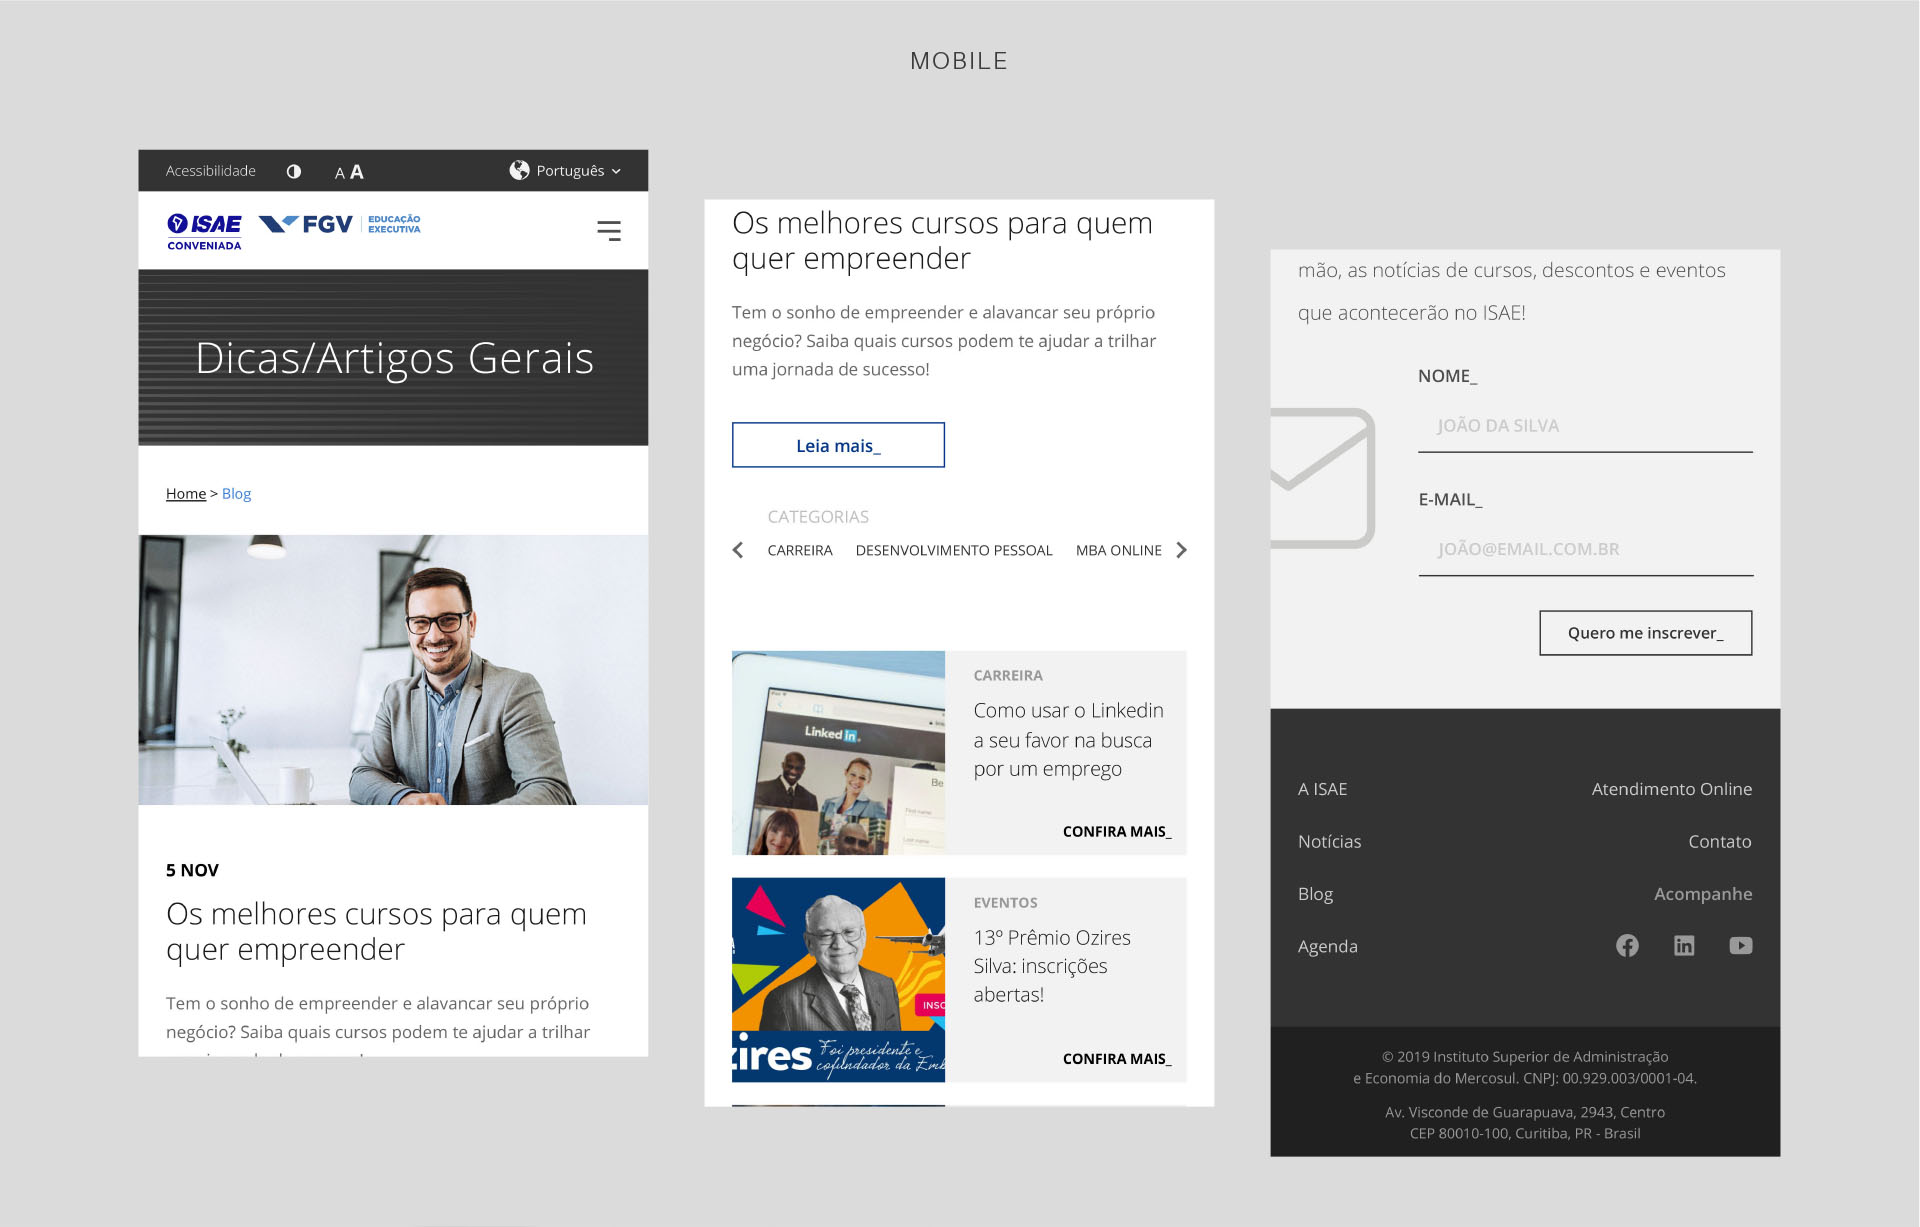Click the NOME_ input field

[1584, 427]
